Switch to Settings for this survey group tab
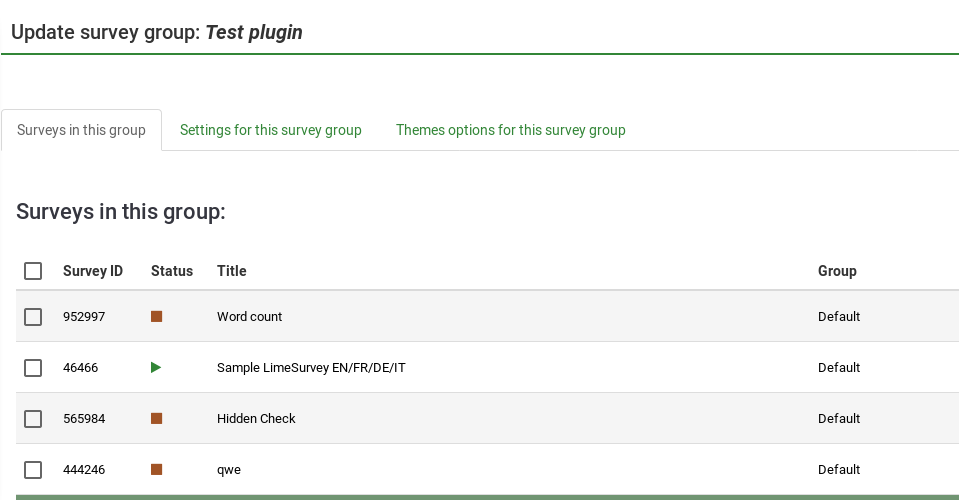This screenshot has height=500, width=959. (x=271, y=130)
